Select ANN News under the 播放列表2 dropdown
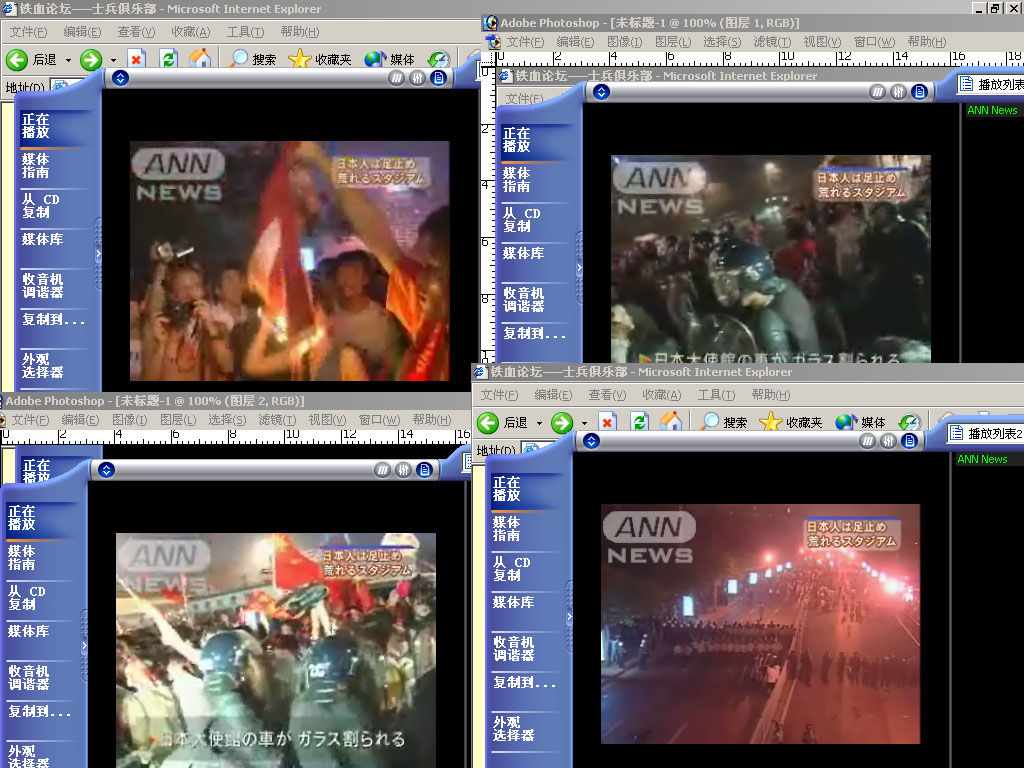Screen dimensions: 1024x768 [982, 459]
